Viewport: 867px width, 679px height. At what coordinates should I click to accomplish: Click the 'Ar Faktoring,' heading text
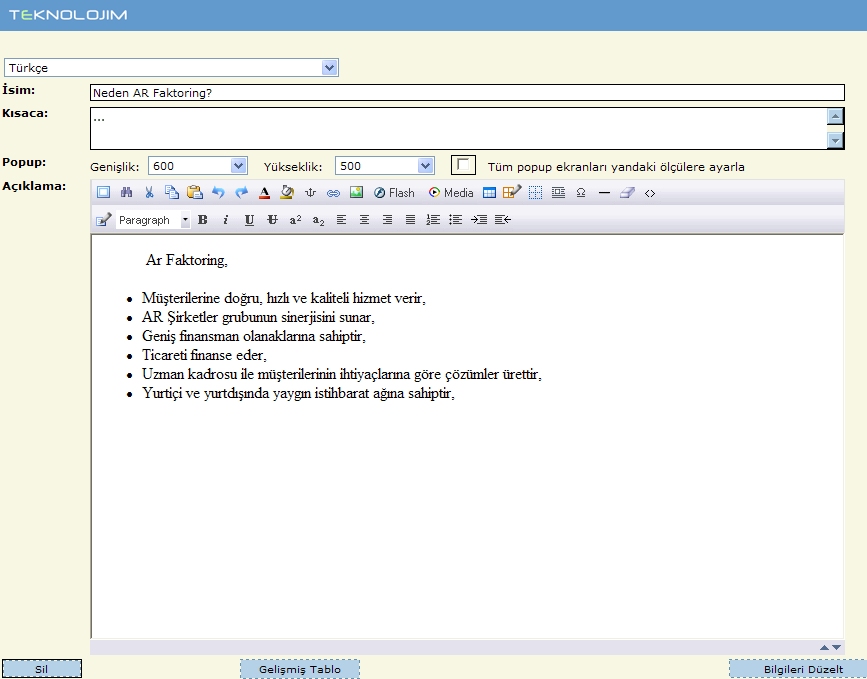point(187,260)
